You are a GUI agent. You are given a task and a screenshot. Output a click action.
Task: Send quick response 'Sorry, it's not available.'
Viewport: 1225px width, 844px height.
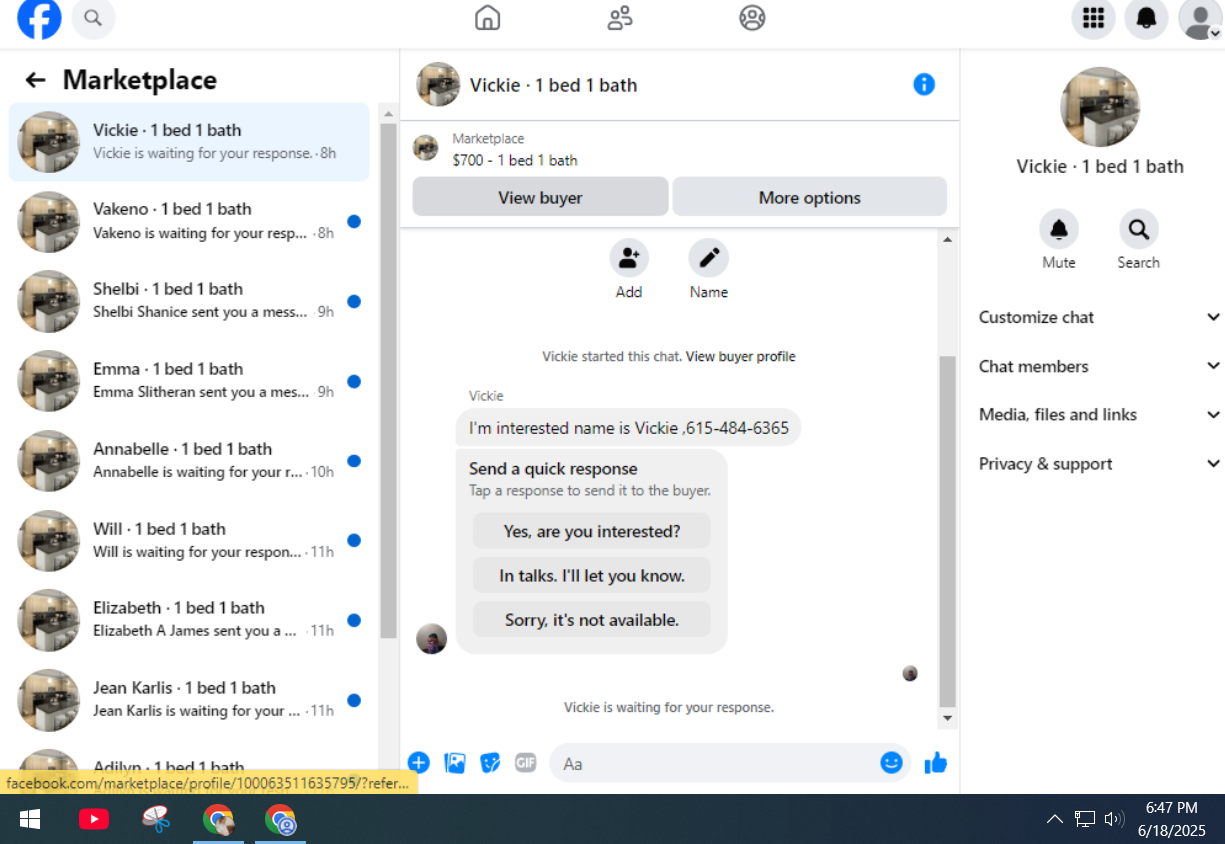[x=592, y=619]
